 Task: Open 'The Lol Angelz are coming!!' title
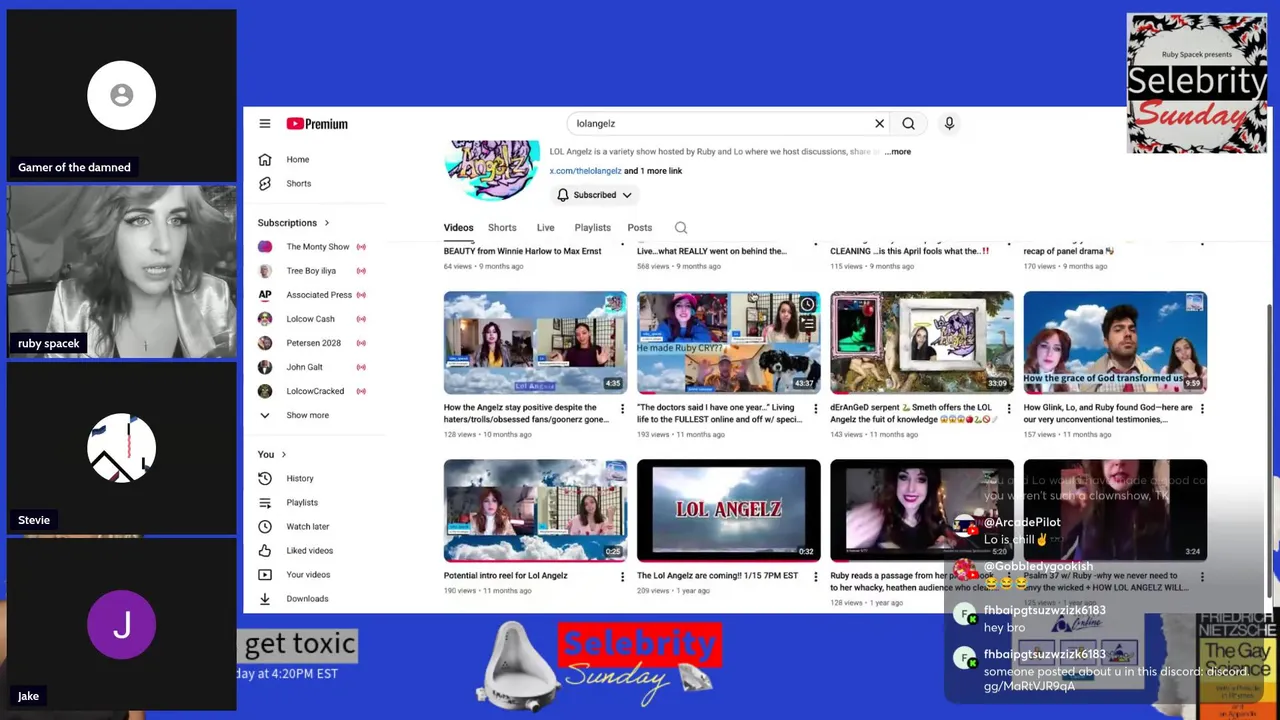[x=718, y=576]
